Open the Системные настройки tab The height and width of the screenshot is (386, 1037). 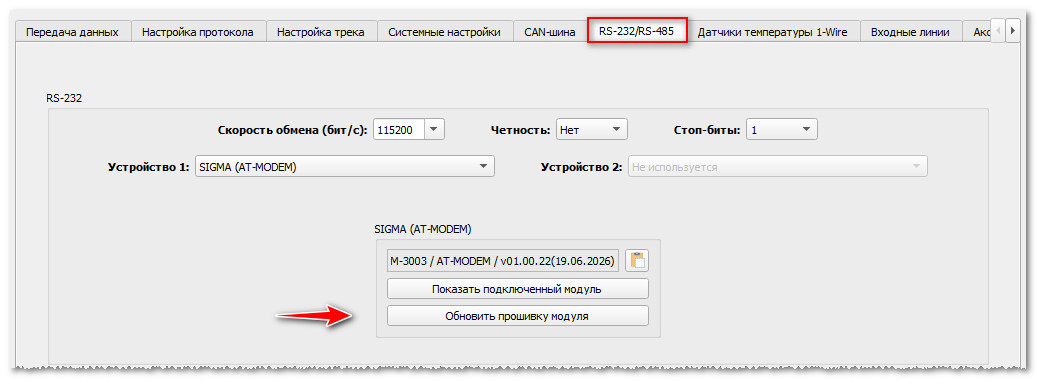click(444, 32)
